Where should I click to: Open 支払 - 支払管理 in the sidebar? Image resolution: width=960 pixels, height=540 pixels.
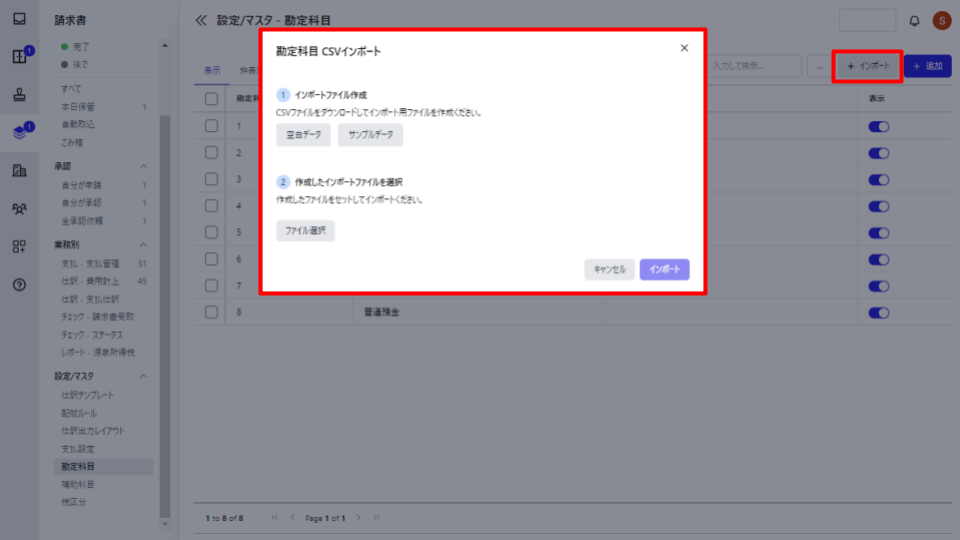90,264
